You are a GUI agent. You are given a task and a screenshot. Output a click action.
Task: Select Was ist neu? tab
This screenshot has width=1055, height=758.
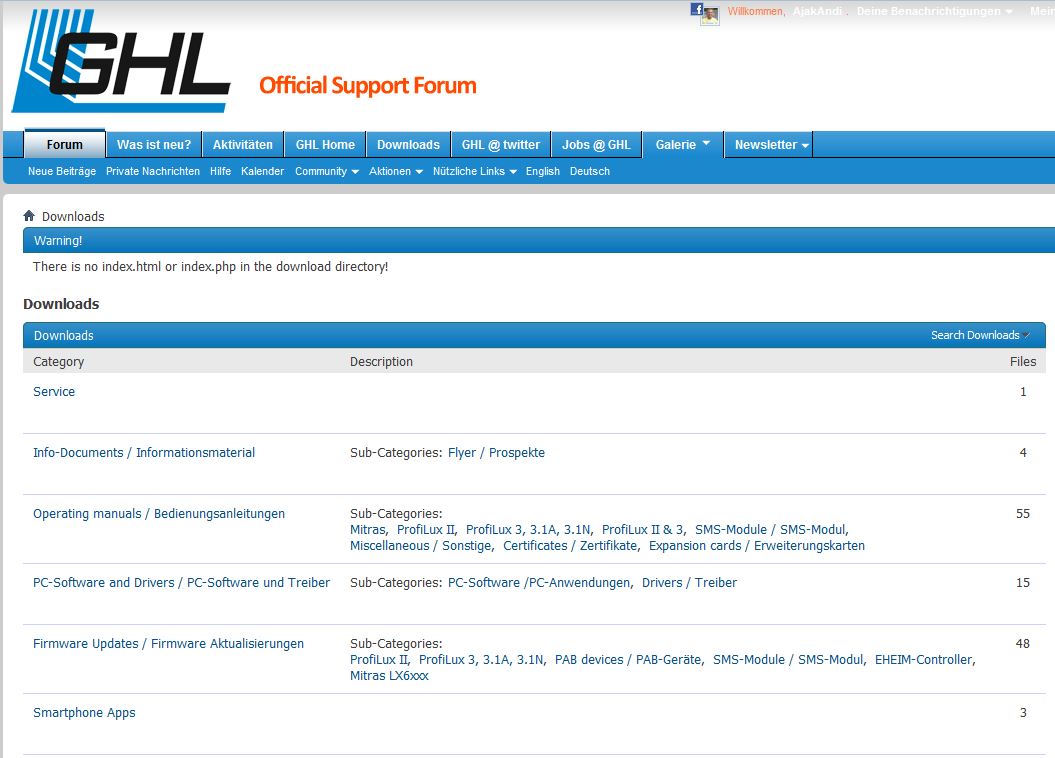coord(154,145)
